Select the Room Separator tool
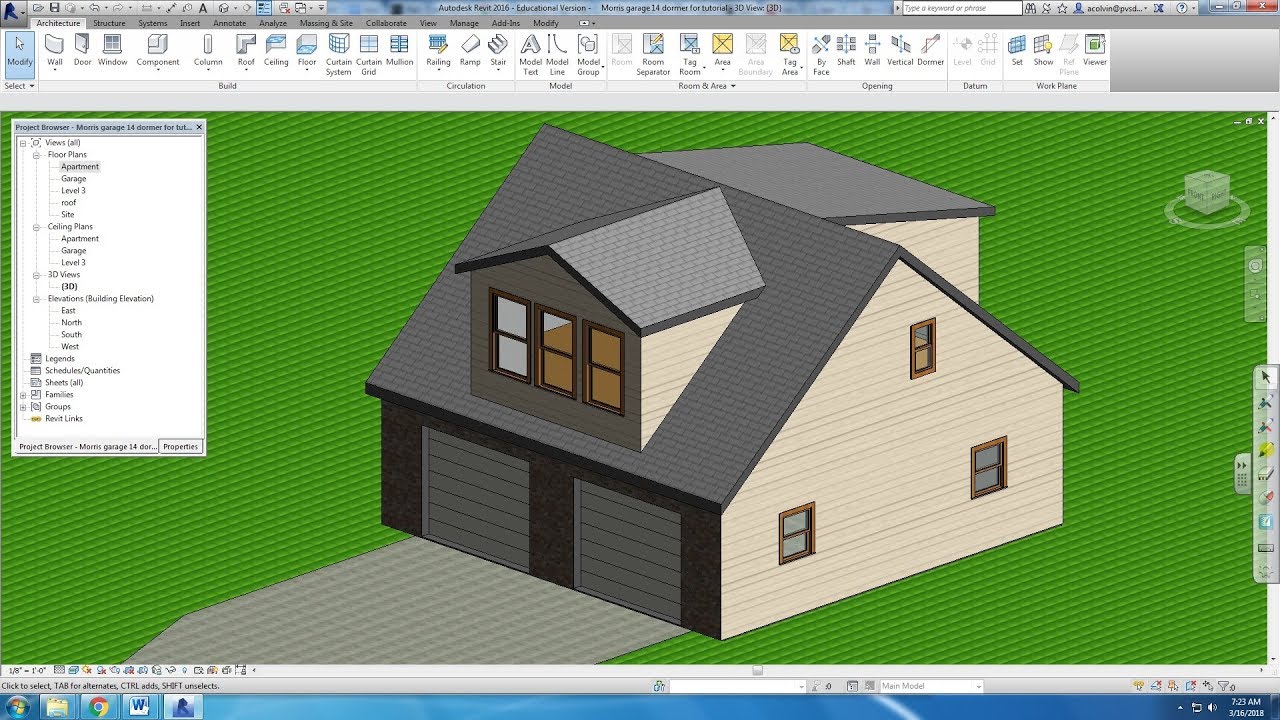Screen dimensions: 1280x720 click(653, 55)
